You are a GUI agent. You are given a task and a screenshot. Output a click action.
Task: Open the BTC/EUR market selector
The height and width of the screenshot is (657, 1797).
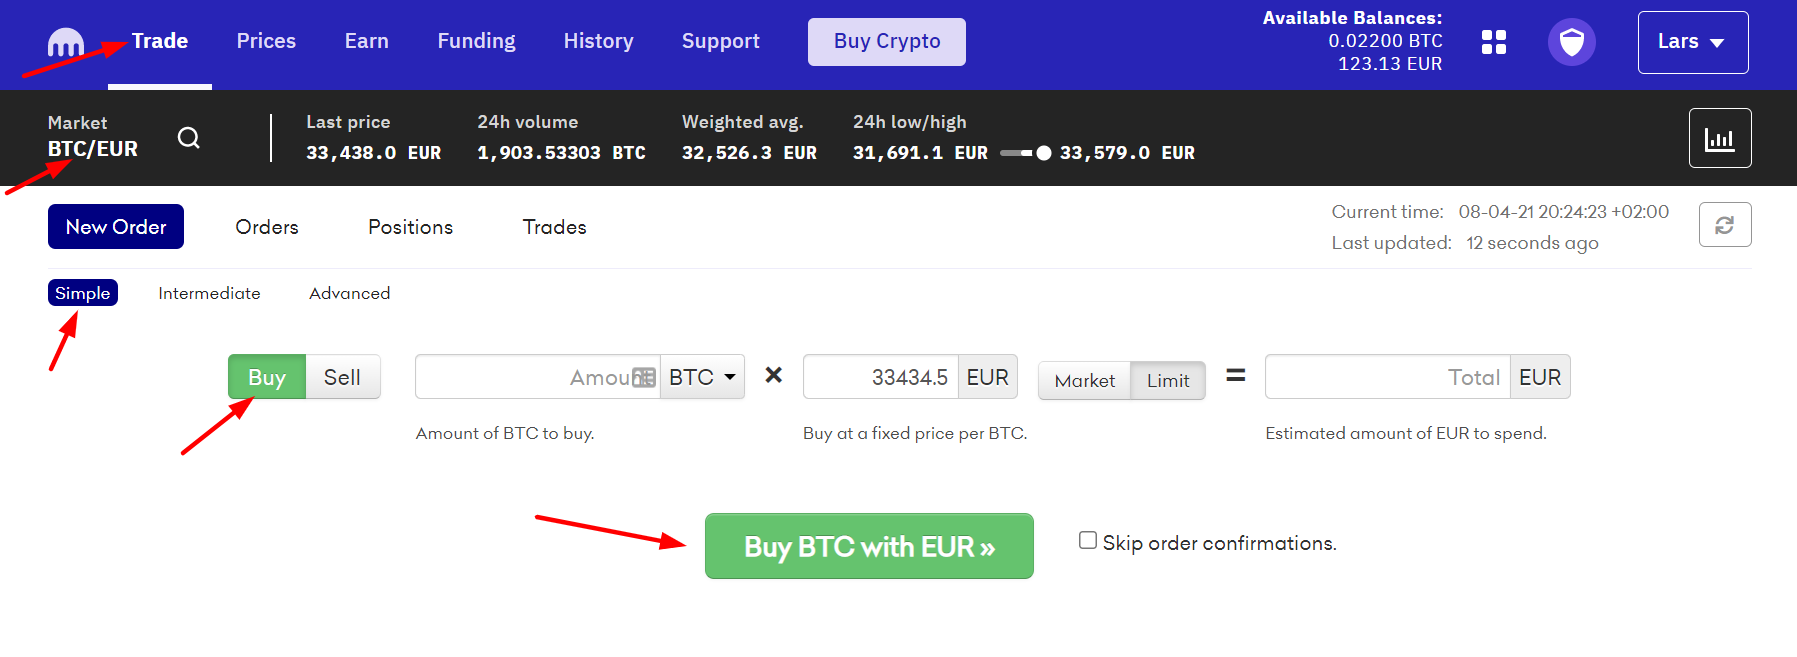click(93, 149)
